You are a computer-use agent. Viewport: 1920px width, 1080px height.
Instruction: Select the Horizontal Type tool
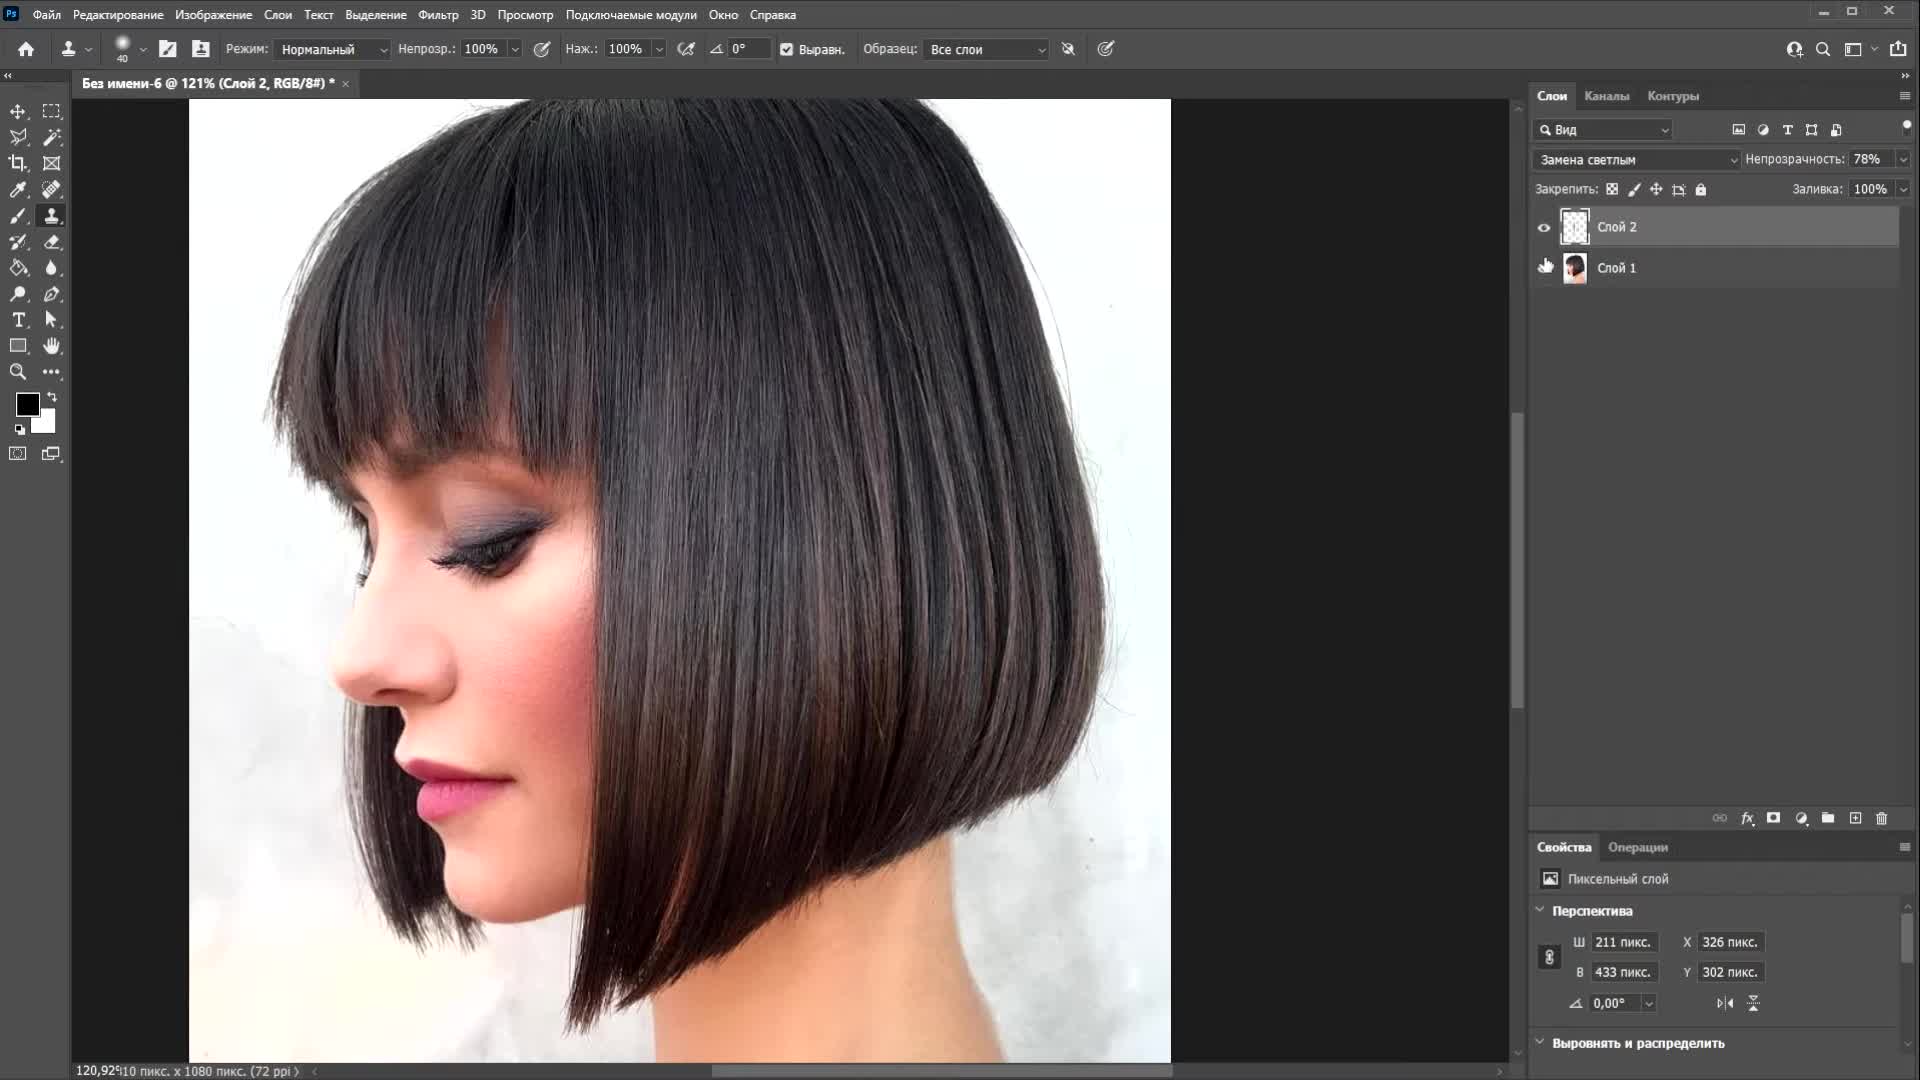[18, 320]
